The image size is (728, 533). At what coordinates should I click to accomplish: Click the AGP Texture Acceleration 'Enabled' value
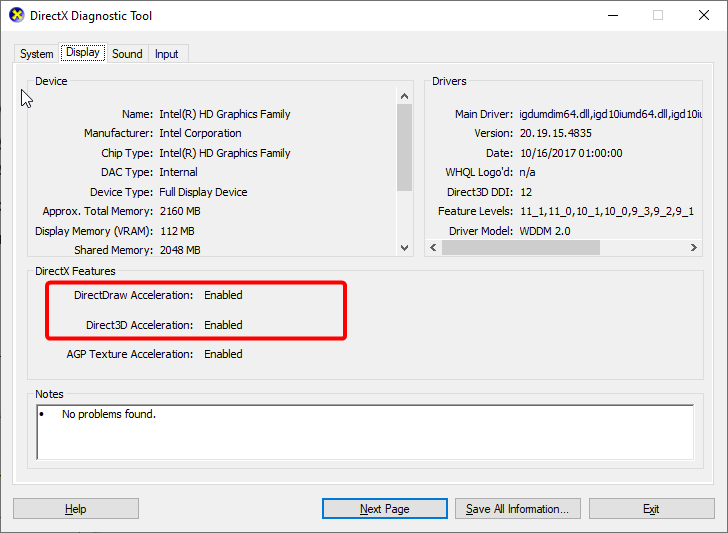pos(223,354)
